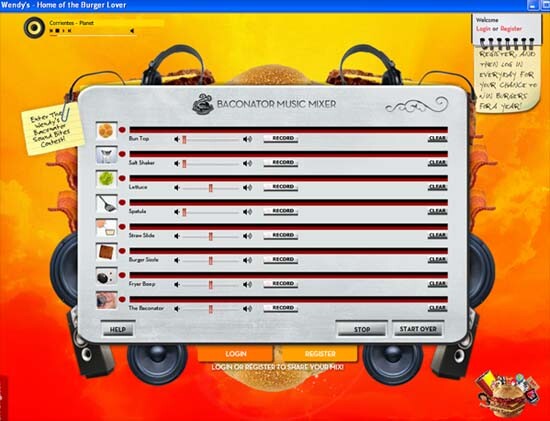
Task: Click the quiet speaker icon on the Fryer Beep track
Action: click(177, 285)
